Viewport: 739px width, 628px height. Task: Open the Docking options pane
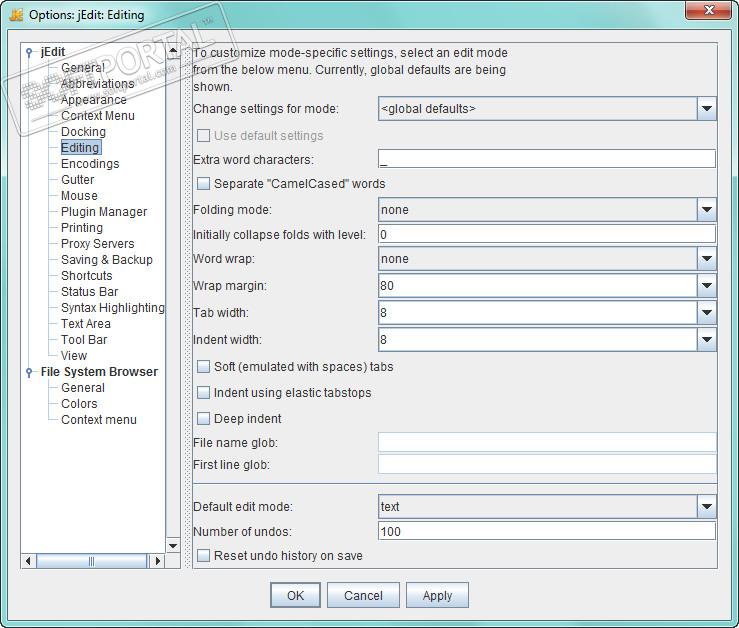[x=83, y=132]
